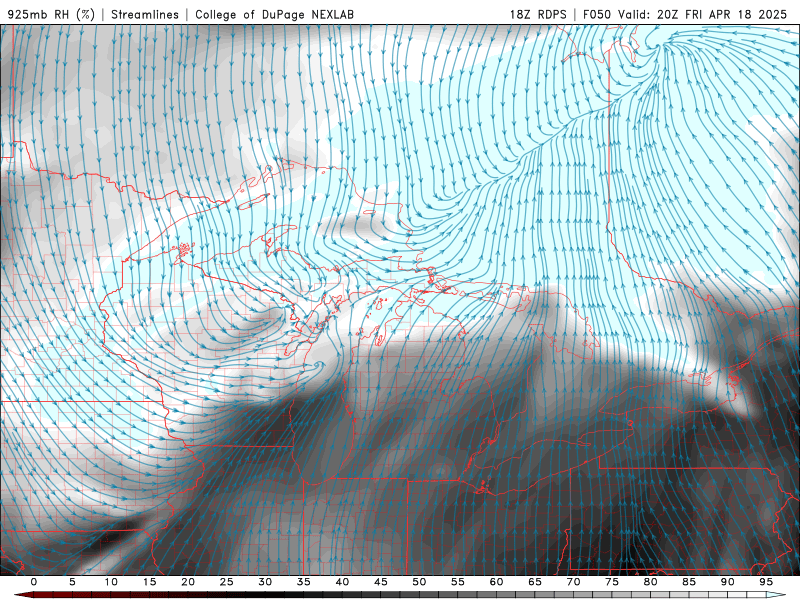Click the "College of DuPage NEXLAB" label
800x600 pixels.
point(274,14)
